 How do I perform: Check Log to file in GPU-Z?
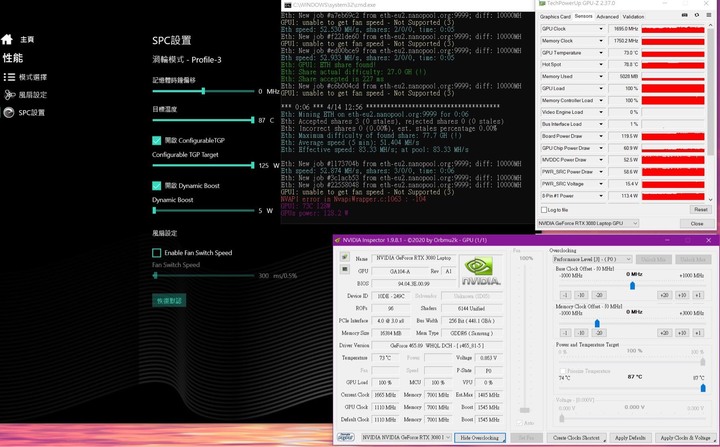(544, 210)
